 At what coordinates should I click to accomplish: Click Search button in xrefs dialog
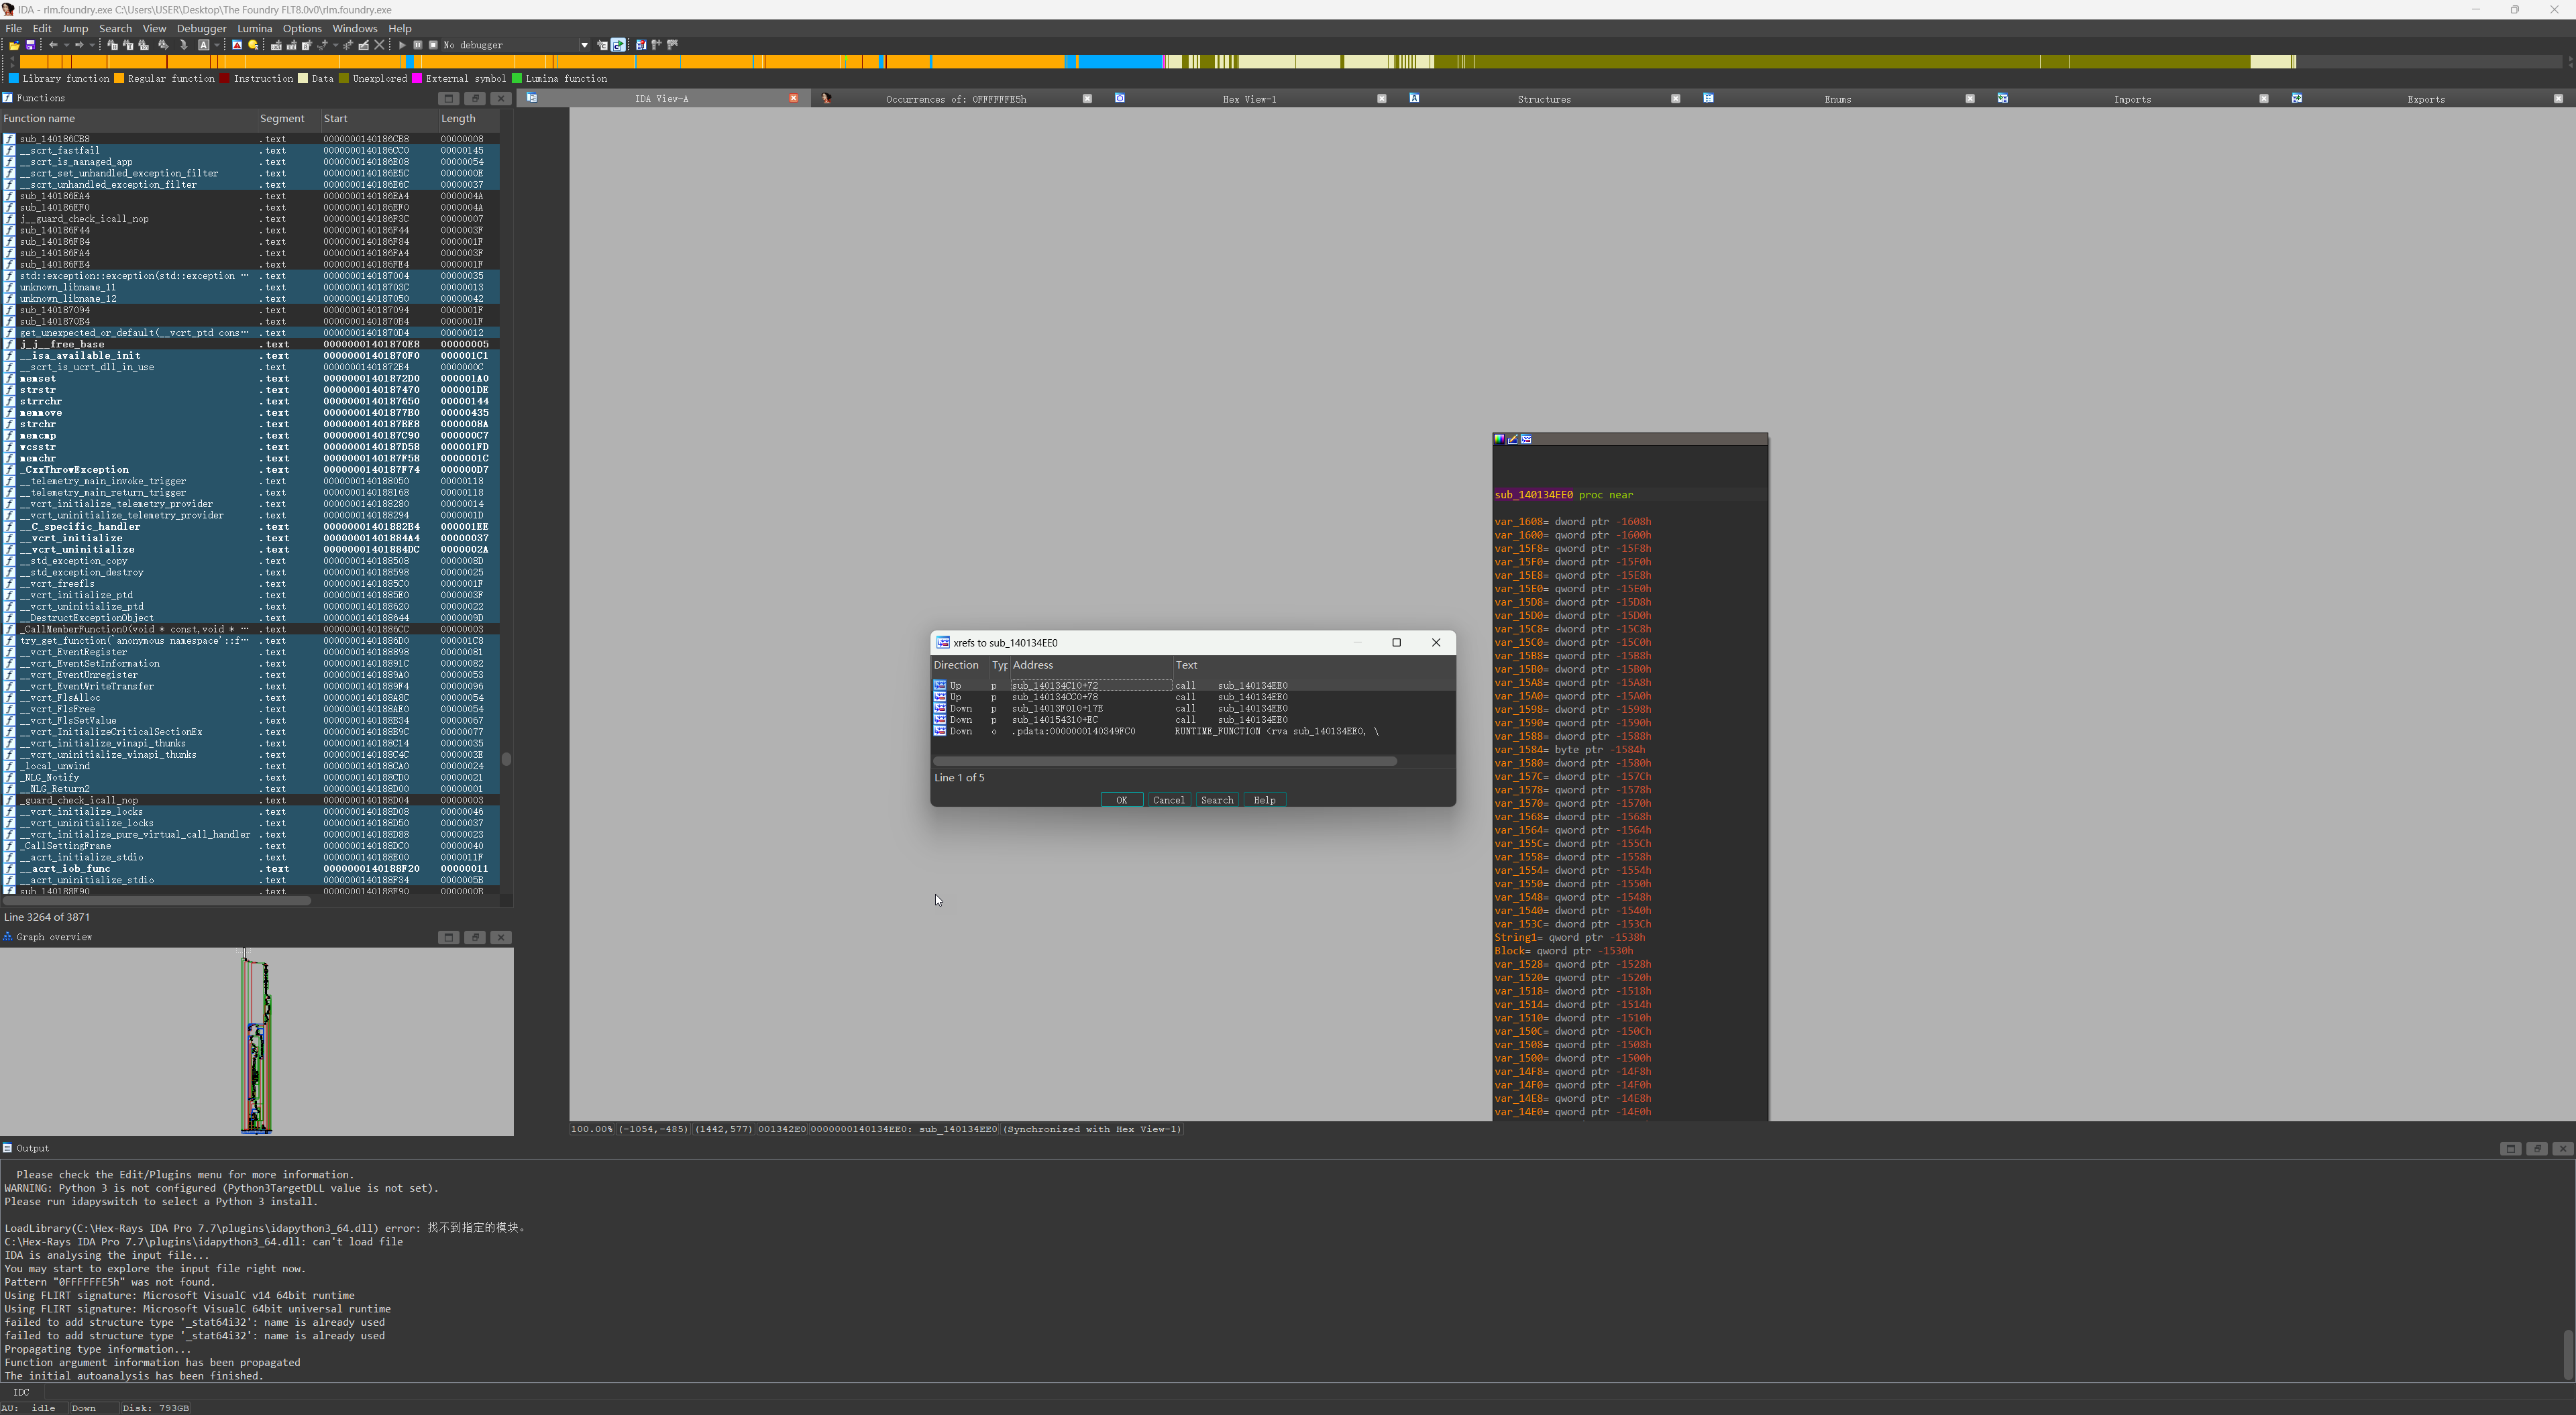pyautogui.click(x=1216, y=800)
